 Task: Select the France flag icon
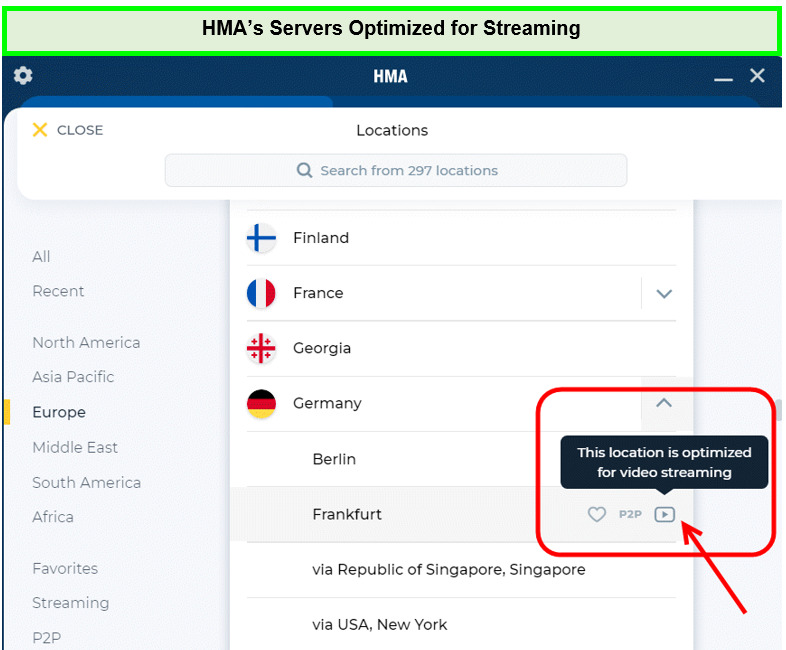point(261,293)
